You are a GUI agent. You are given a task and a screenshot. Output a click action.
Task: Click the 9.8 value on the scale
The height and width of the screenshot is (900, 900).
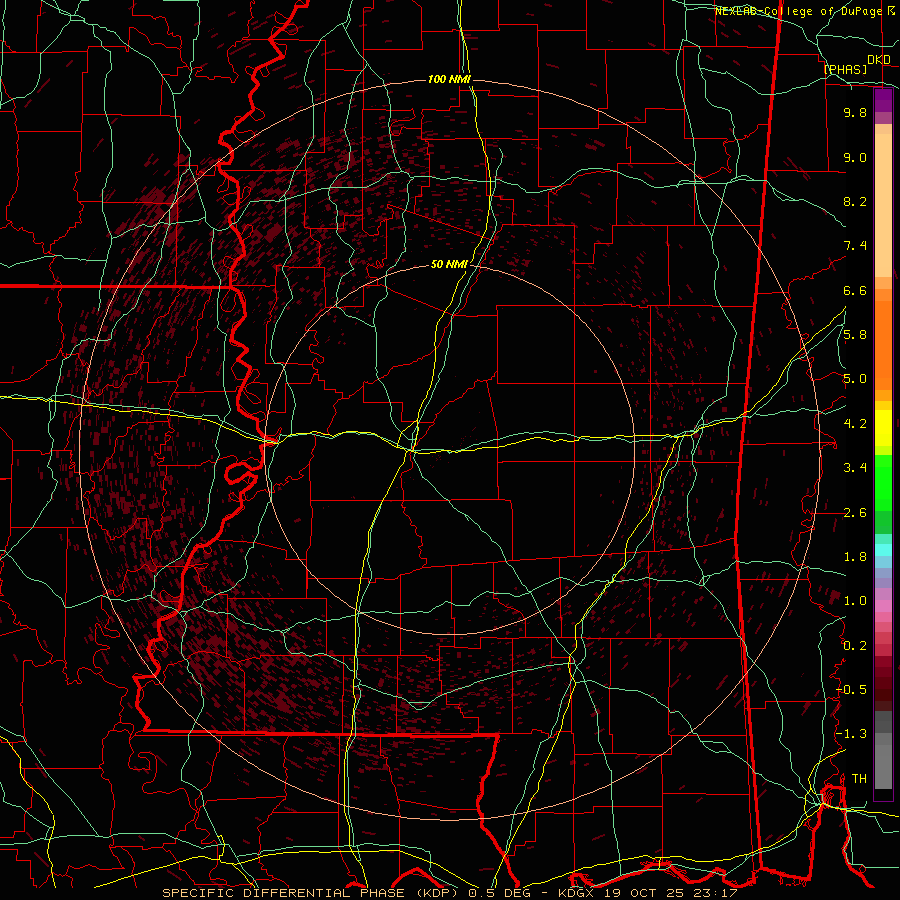pyautogui.click(x=855, y=112)
